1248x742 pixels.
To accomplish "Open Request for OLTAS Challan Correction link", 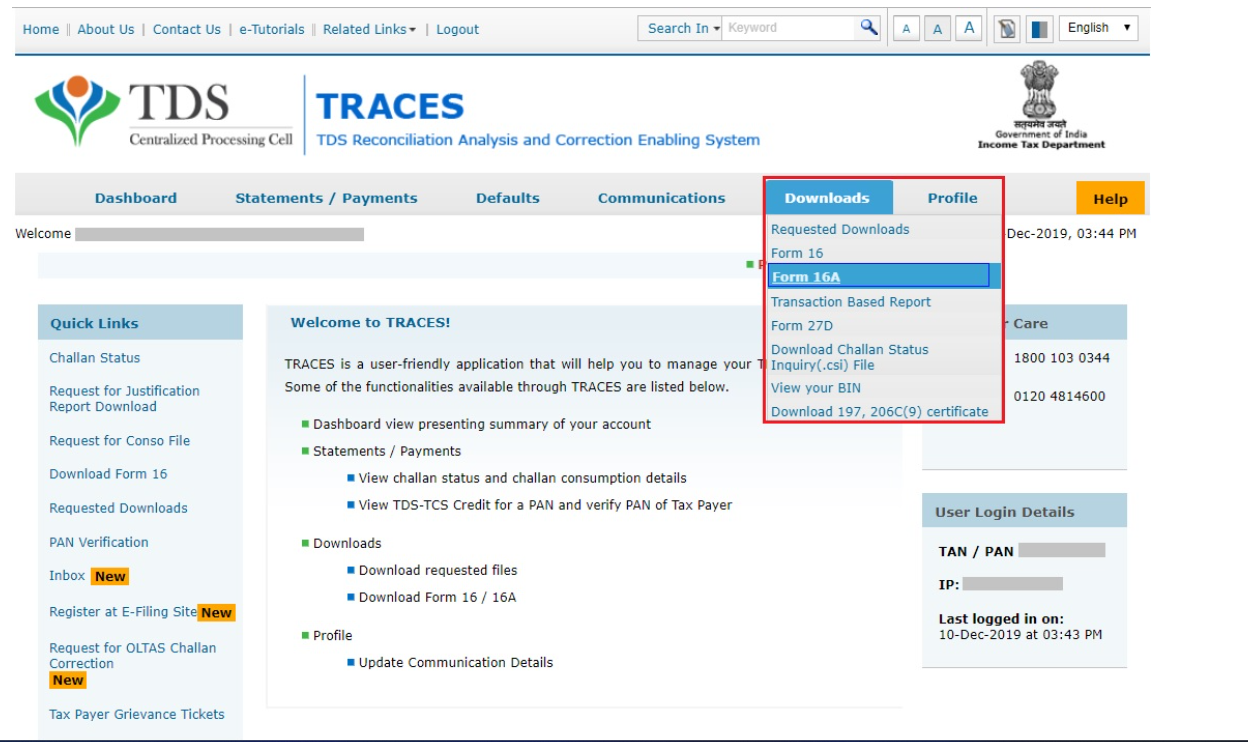I will click(x=132, y=655).
